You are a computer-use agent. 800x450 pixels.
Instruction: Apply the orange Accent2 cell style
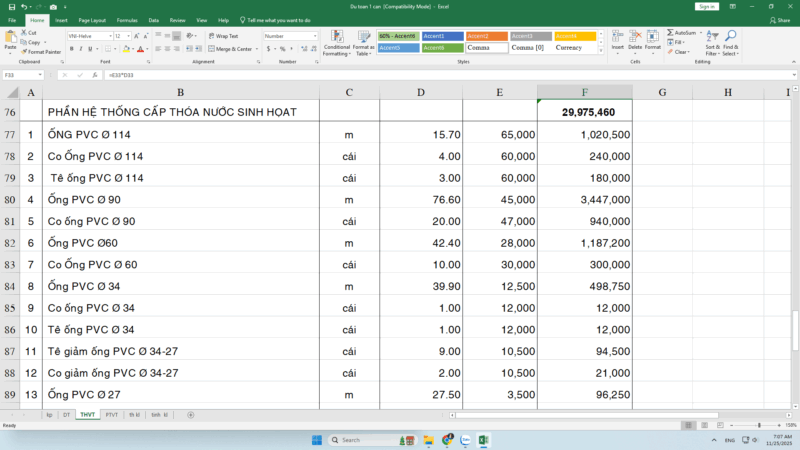(x=485, y=36)
